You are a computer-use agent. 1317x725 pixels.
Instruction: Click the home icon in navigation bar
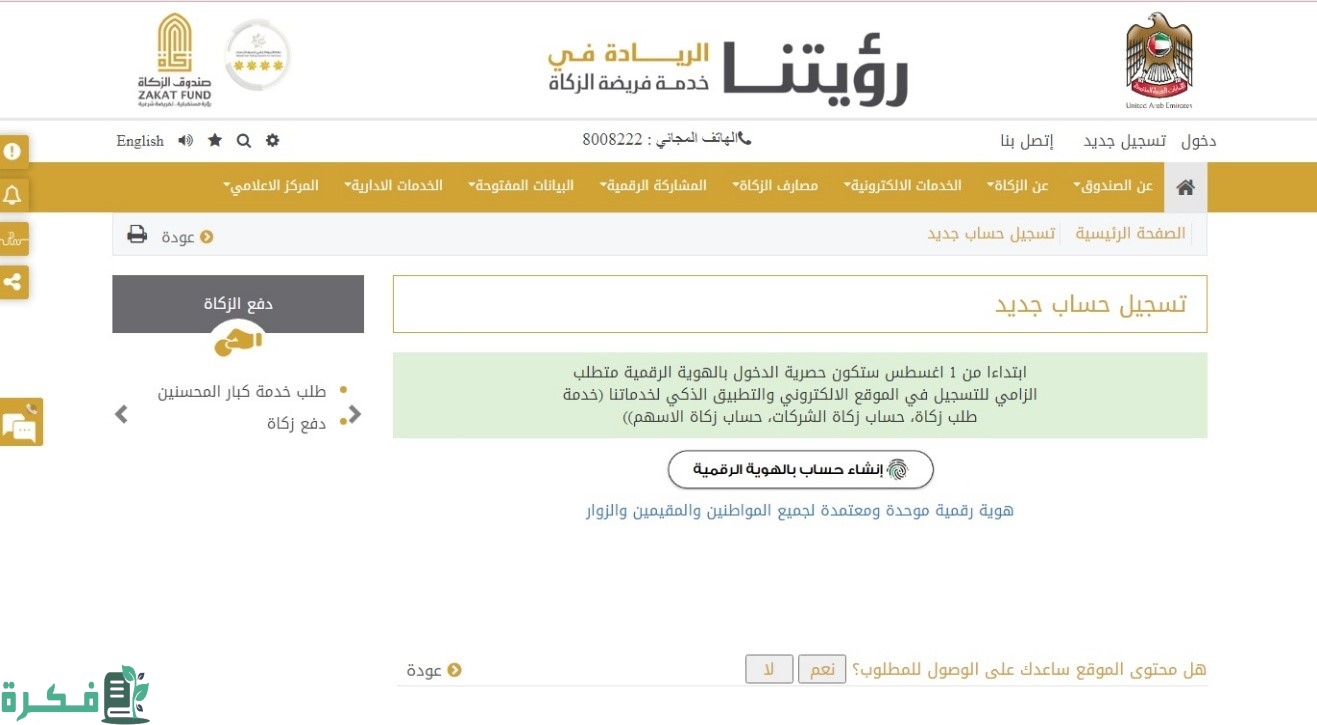click(x=1186, y=187)
